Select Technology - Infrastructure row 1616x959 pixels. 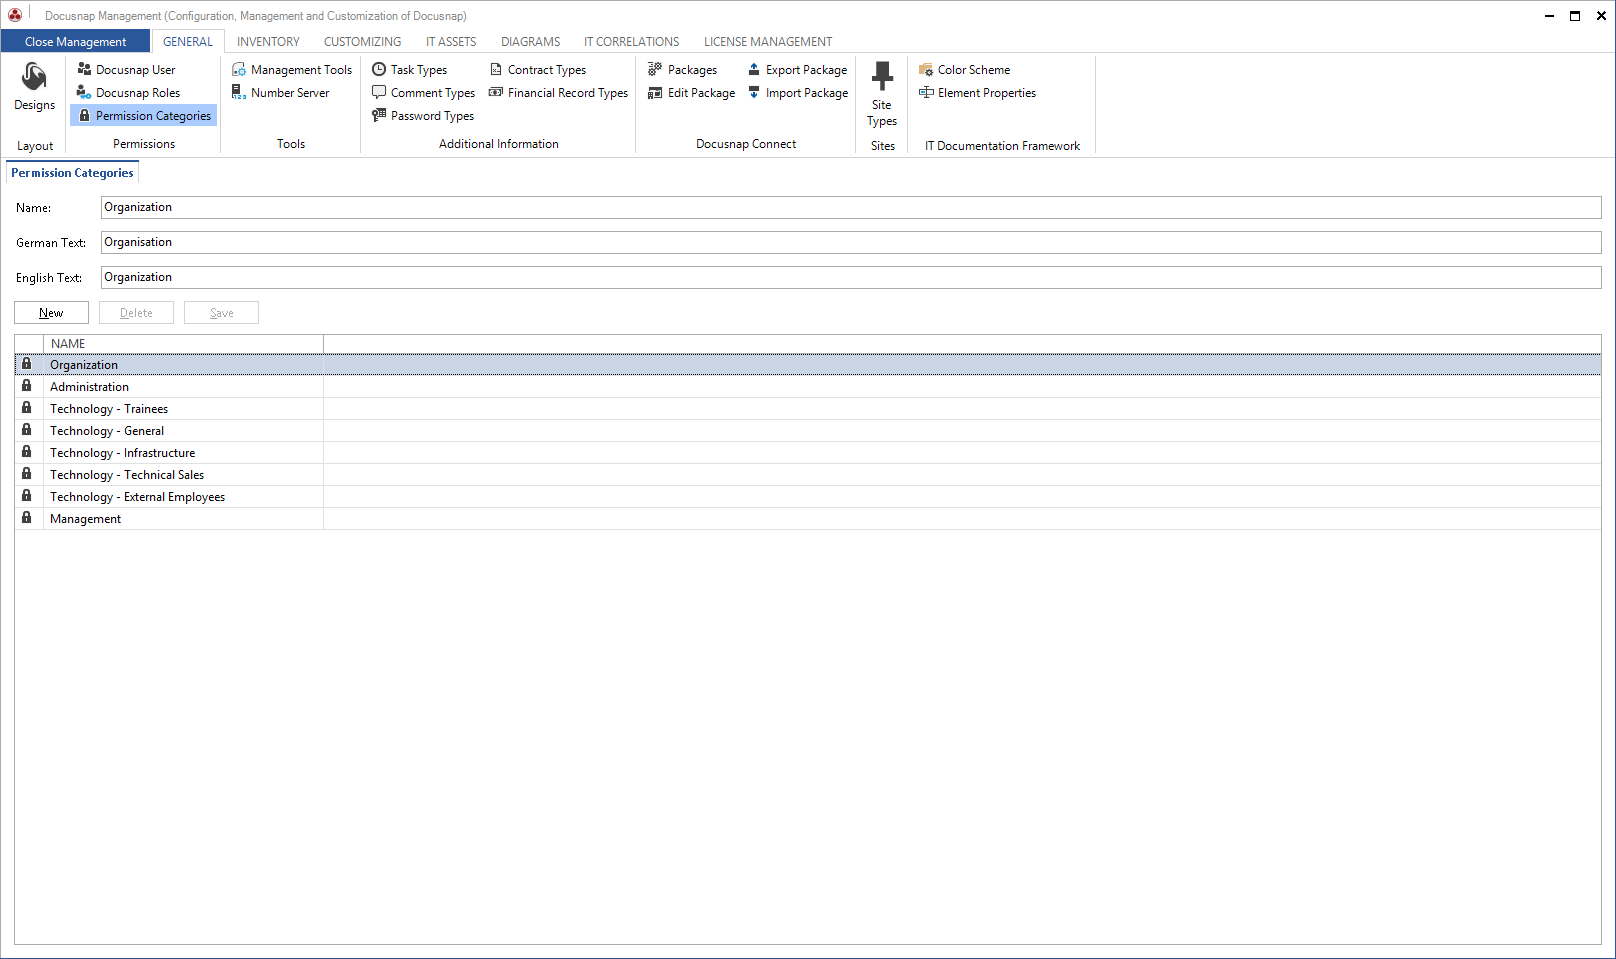[x=808, y=453]
